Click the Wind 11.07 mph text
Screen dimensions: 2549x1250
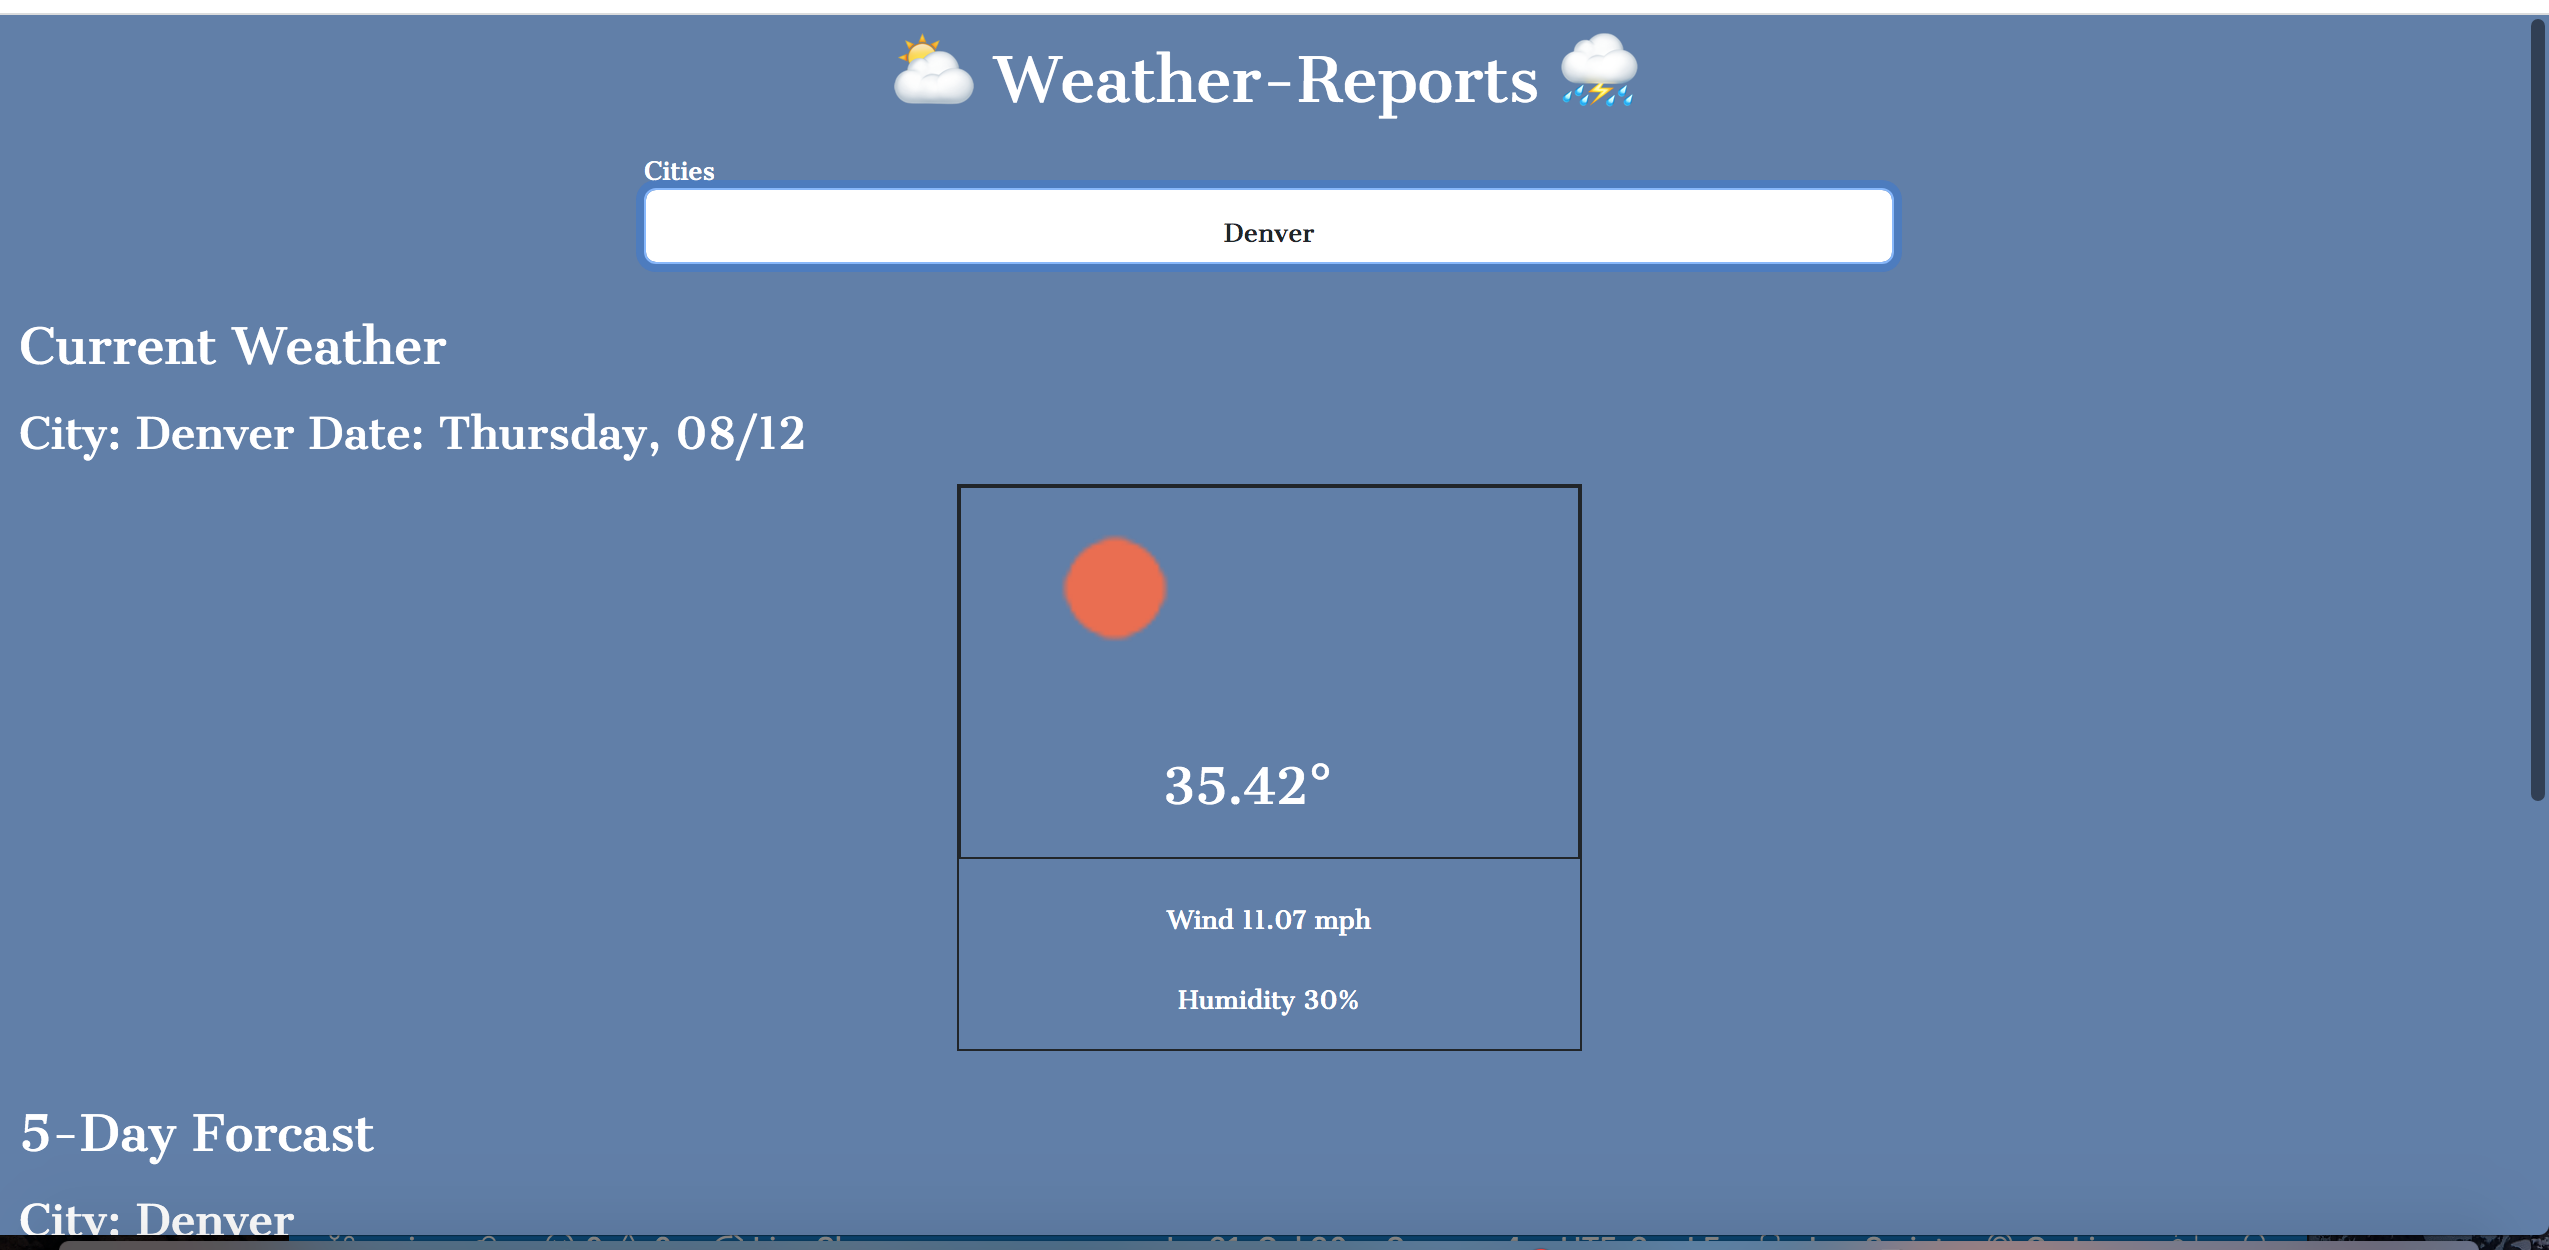coord(1268,920)
